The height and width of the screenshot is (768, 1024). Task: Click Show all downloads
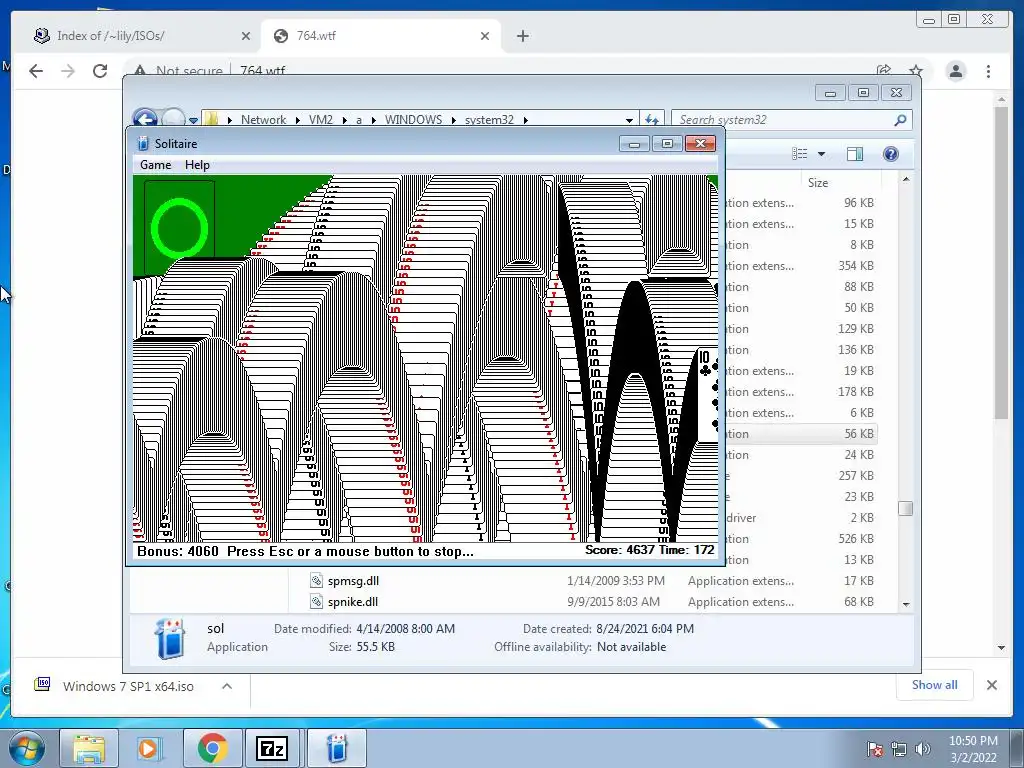click(x=935, y=685)
